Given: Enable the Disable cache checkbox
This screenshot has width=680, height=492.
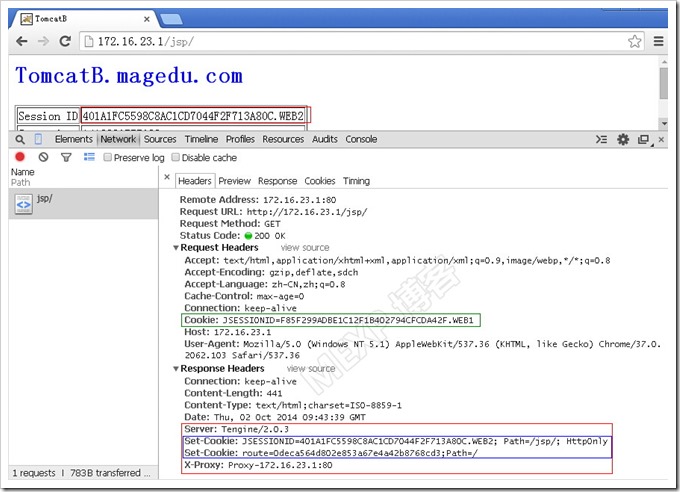Looking at the screenshot, I should (175, 157).
